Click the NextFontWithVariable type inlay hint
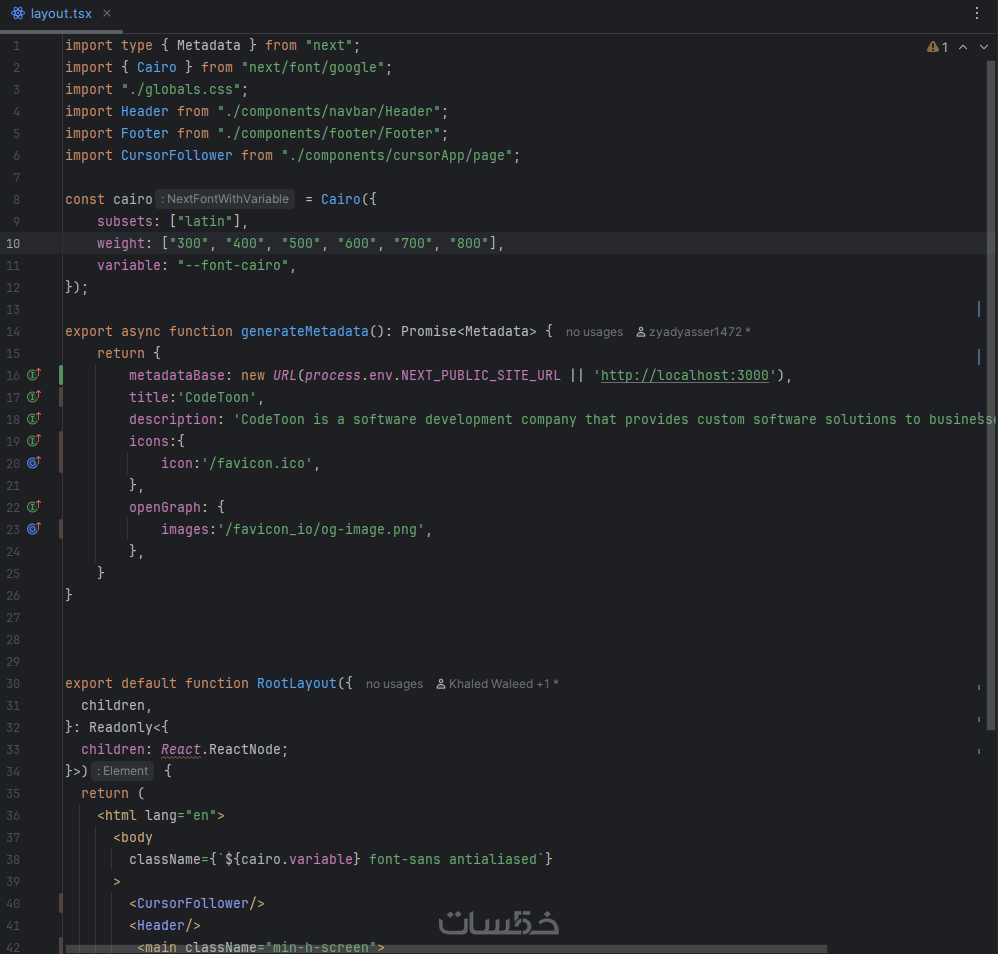The height and width of the screenshot is (954, 998). pos(225,199)
